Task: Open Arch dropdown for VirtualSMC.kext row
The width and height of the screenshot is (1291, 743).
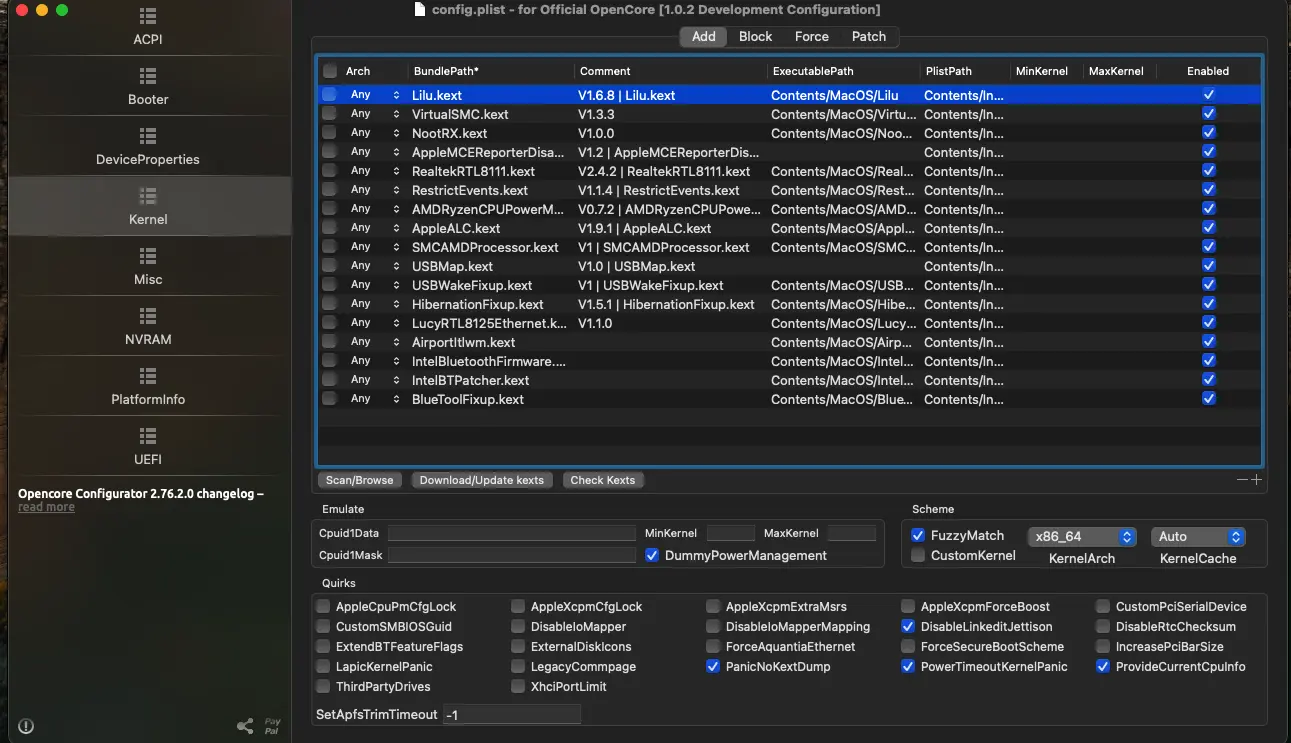Action: (x=374, y=114)
